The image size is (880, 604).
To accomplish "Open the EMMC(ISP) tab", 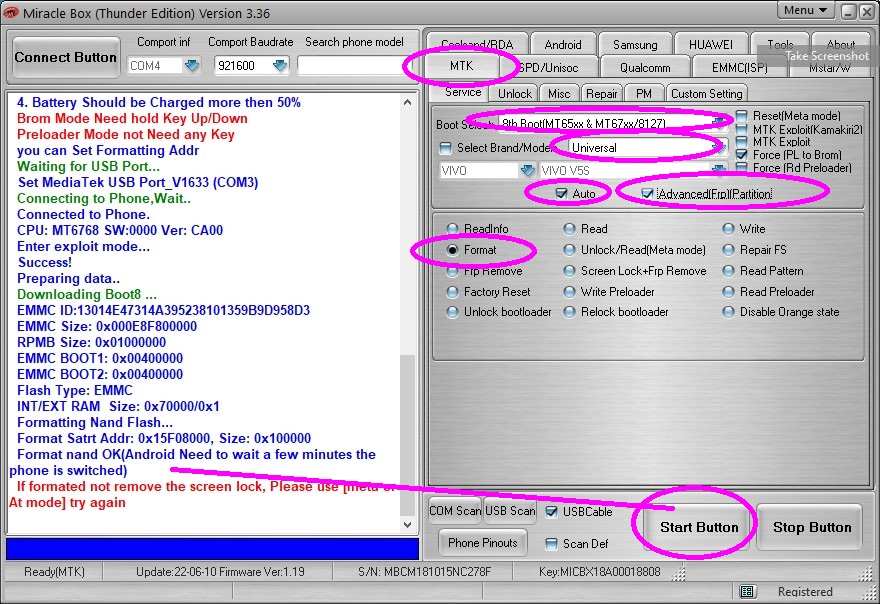I will pos(739,68).
